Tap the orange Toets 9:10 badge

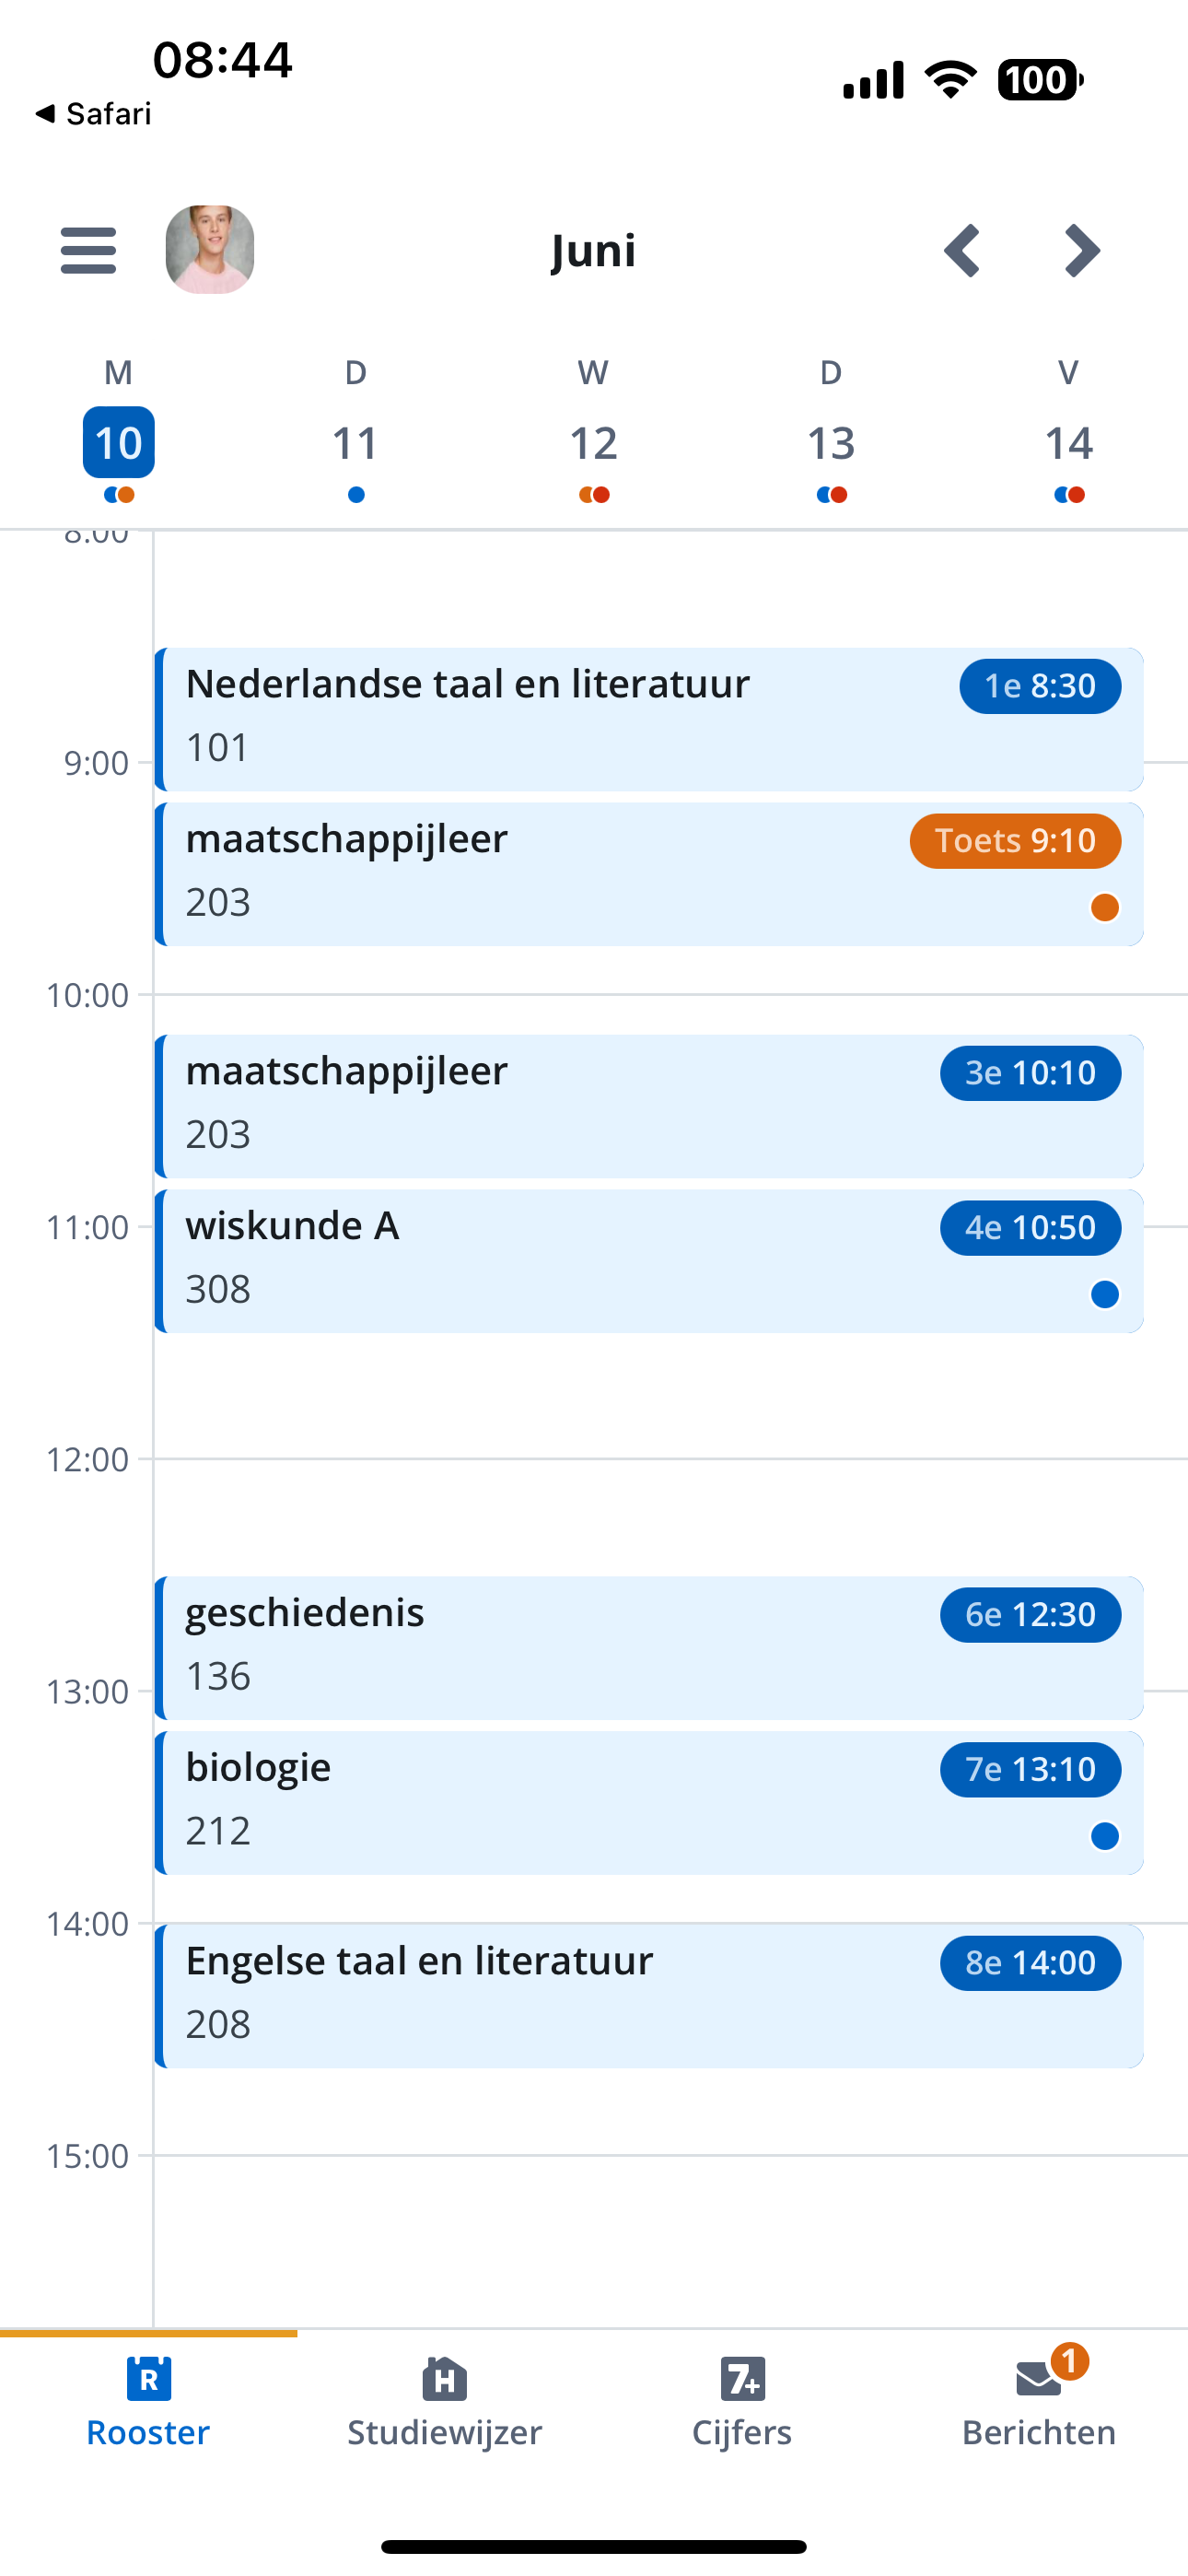1015,841
